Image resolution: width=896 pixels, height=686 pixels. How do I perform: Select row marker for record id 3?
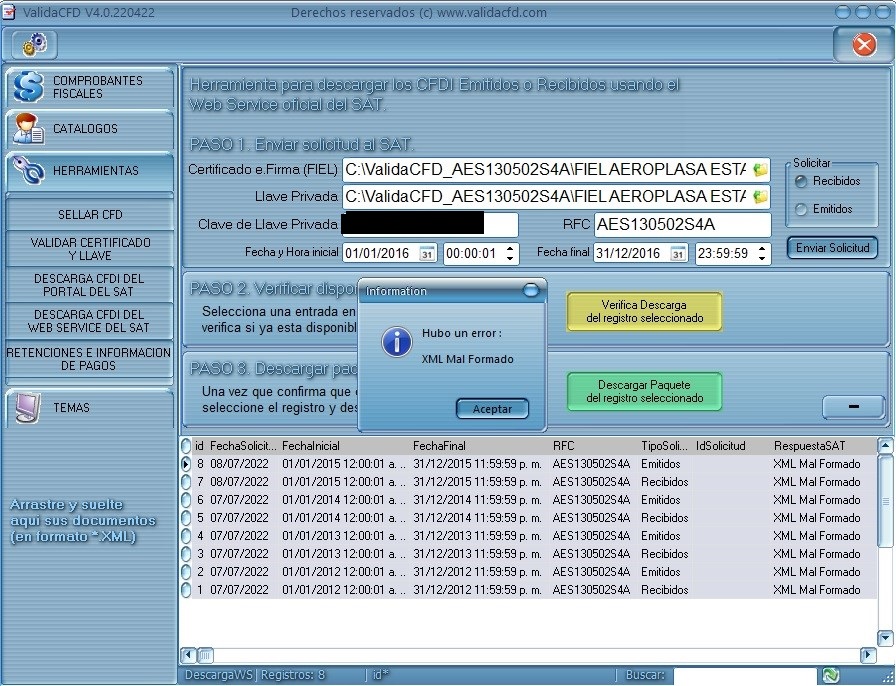(x=186, y=554)
